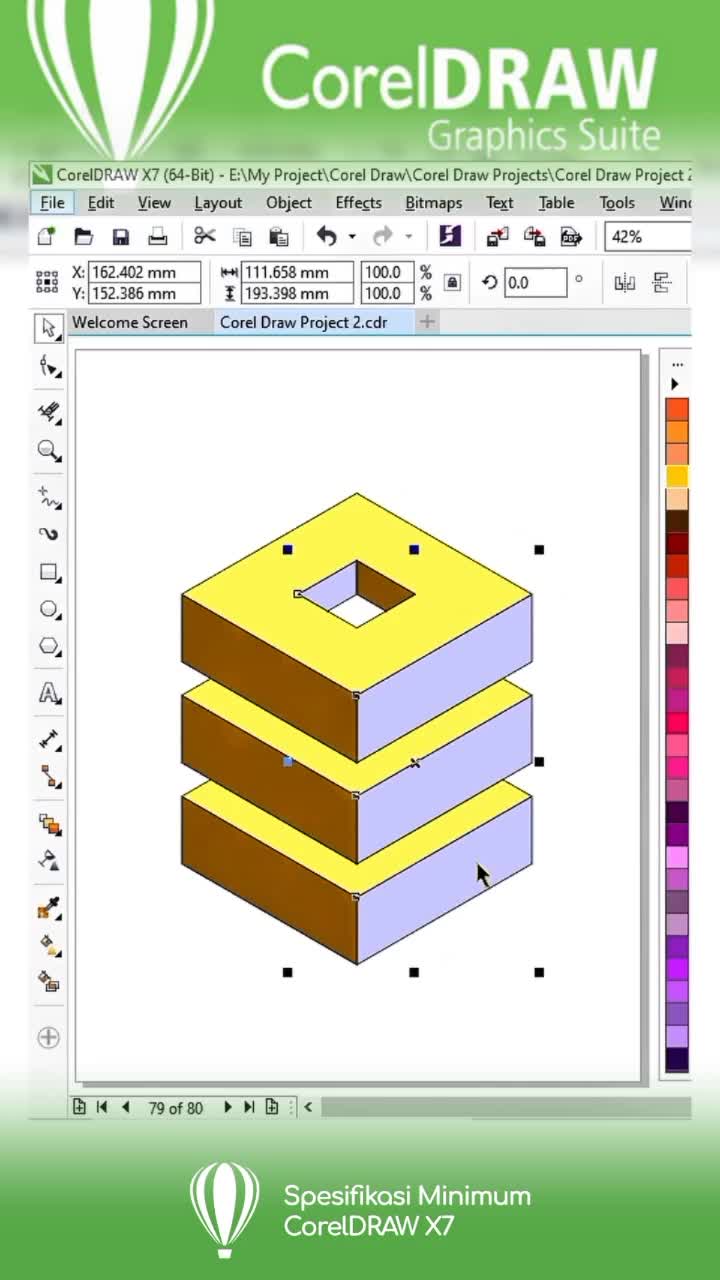Click the Mirror vertically icon
720x1280 pixels.
pyautogui.click(x=661, y=283)
